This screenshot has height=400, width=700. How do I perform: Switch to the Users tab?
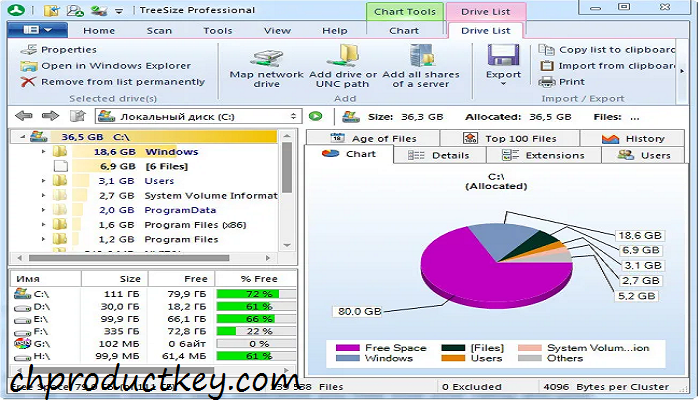click(643, 155)
